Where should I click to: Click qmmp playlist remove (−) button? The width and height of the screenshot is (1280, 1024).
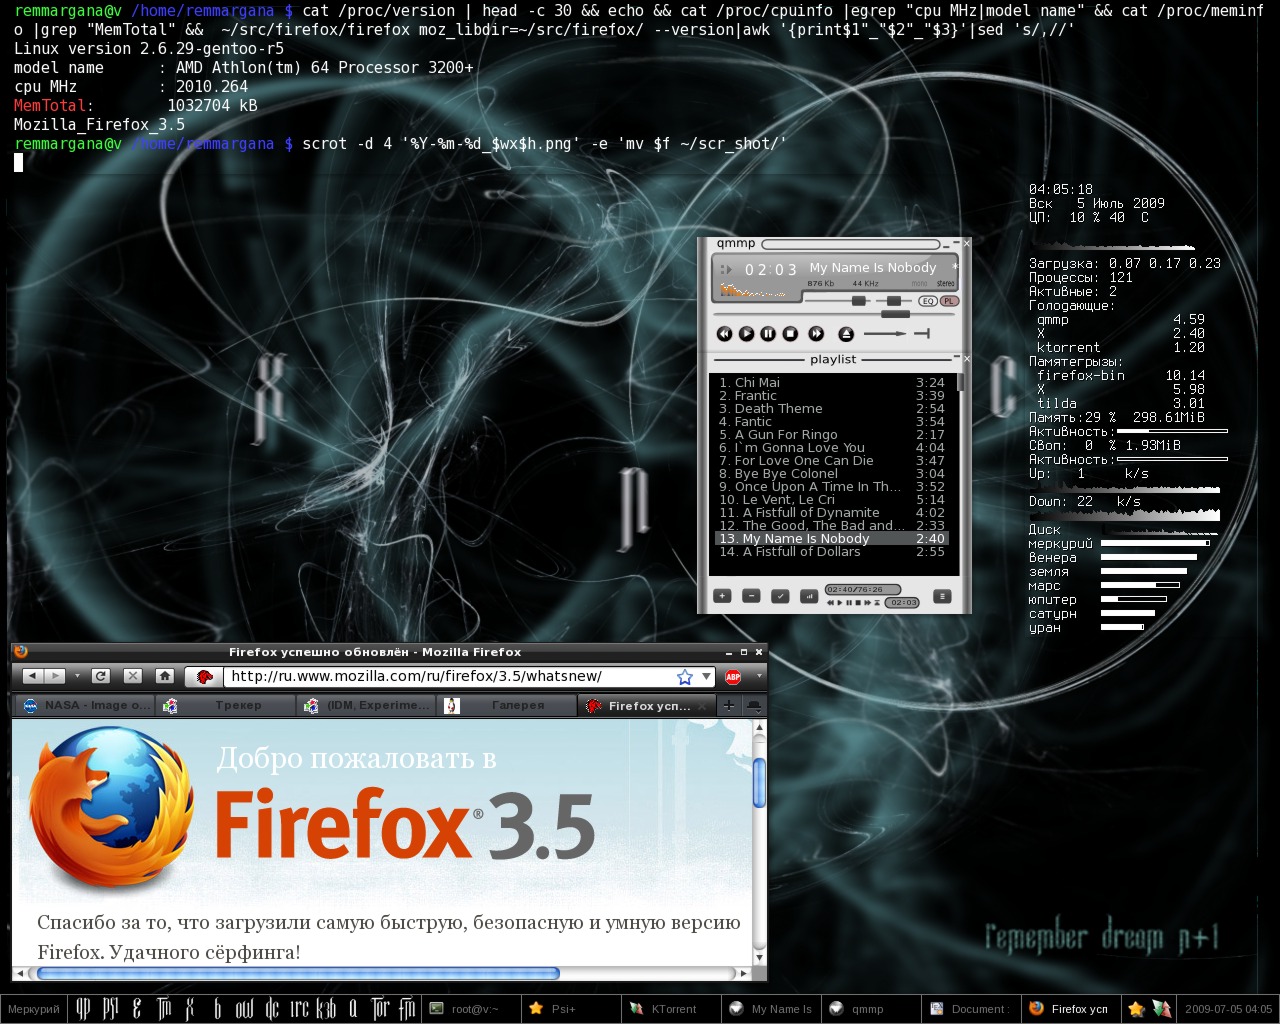[751, 596]
